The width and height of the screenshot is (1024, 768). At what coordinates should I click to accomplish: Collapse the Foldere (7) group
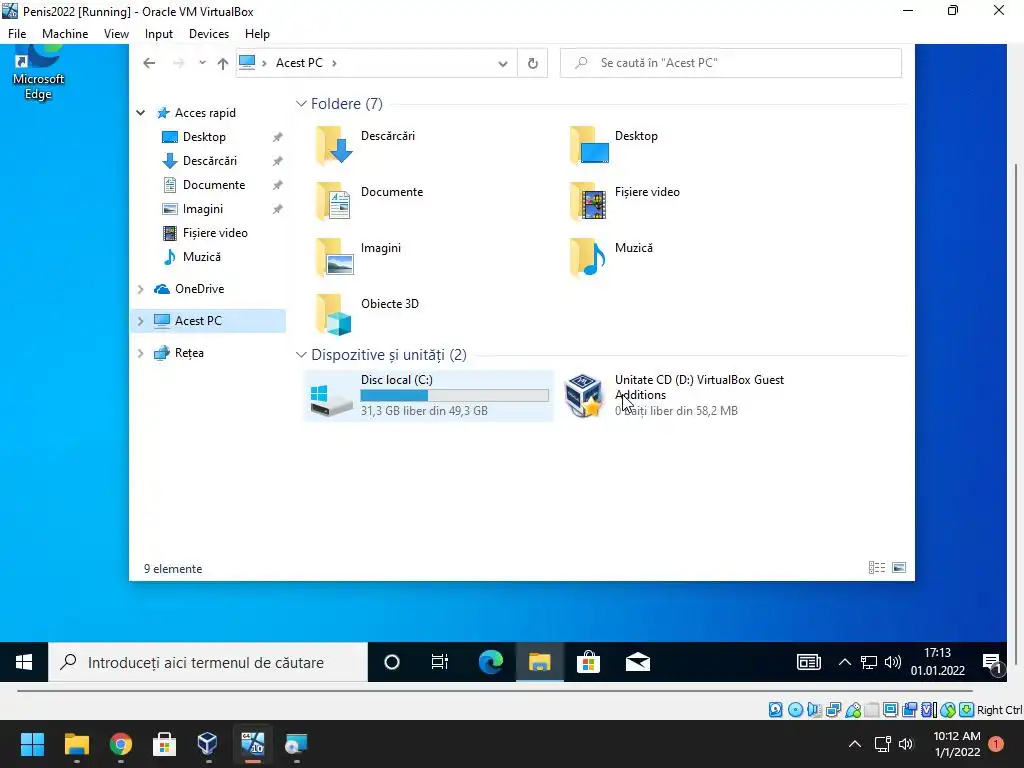(x=301, y=104)
